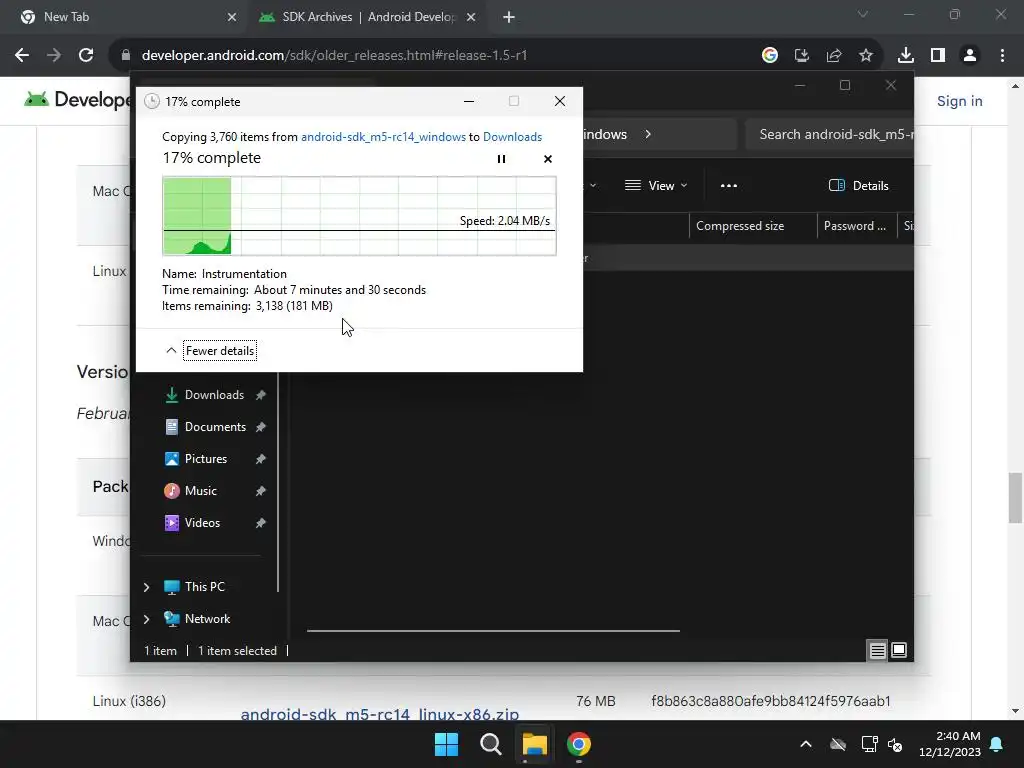Cancel the copy with the small X

pyautogui.click(x=547, y=159)
